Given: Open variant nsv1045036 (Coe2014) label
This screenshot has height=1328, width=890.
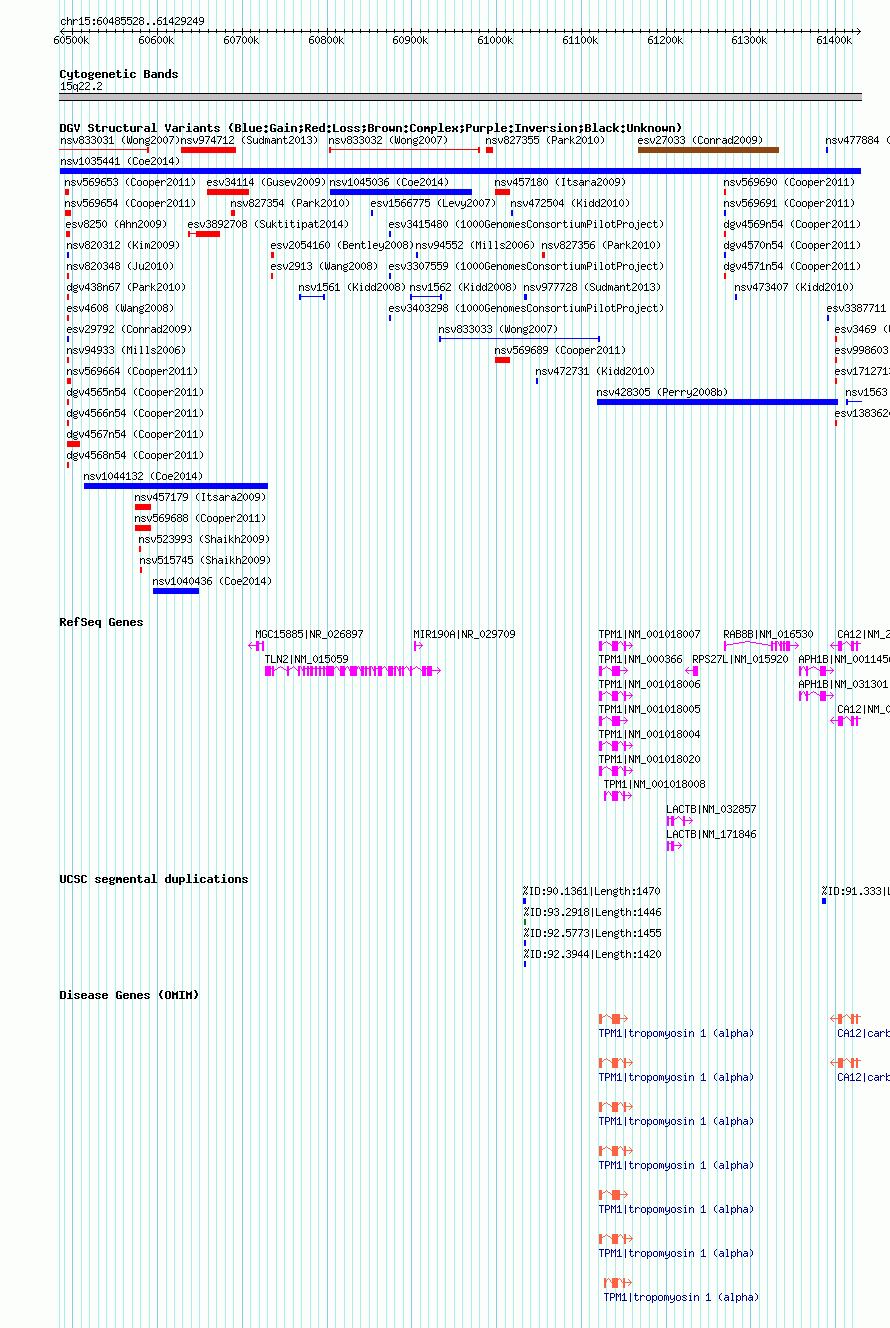Looking at the screenshot, I should pos(390,183).
